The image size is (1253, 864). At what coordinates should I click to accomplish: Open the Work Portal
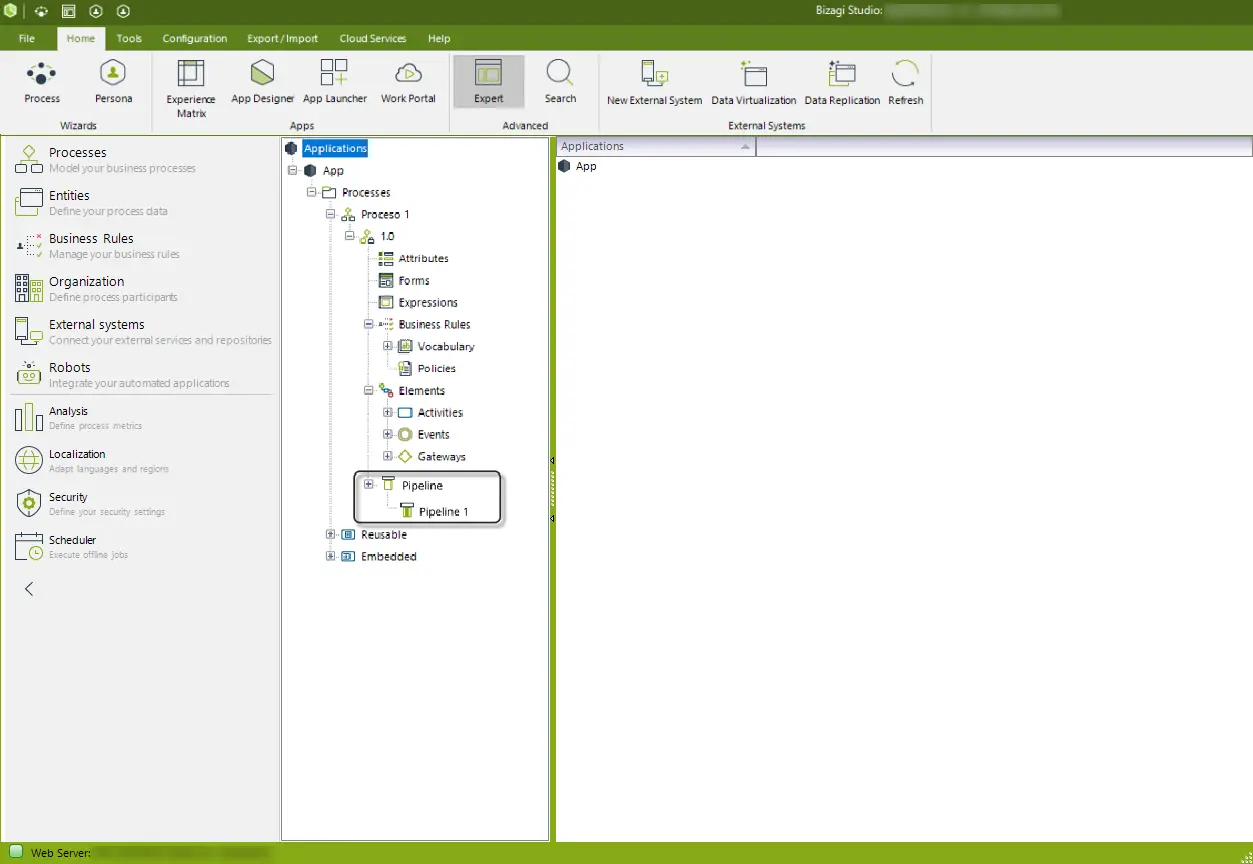(x=408, y=82)
